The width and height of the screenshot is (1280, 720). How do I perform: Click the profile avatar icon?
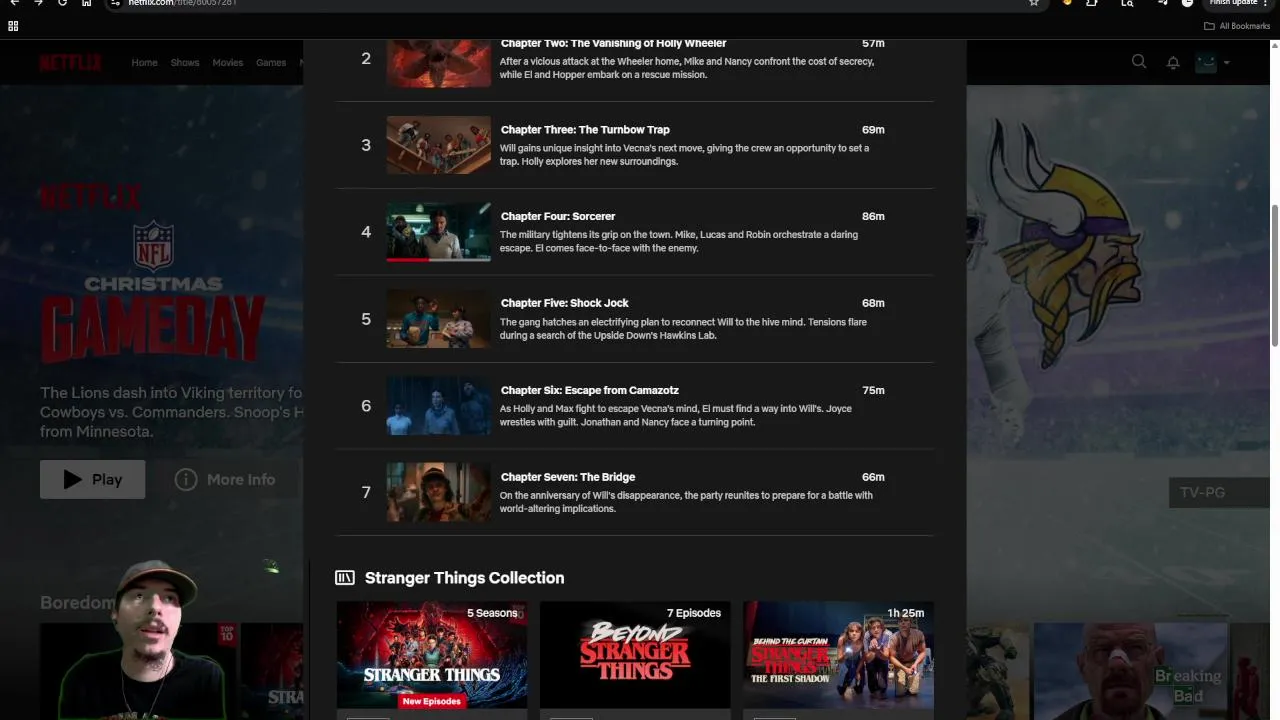[x=1205, y=62]
